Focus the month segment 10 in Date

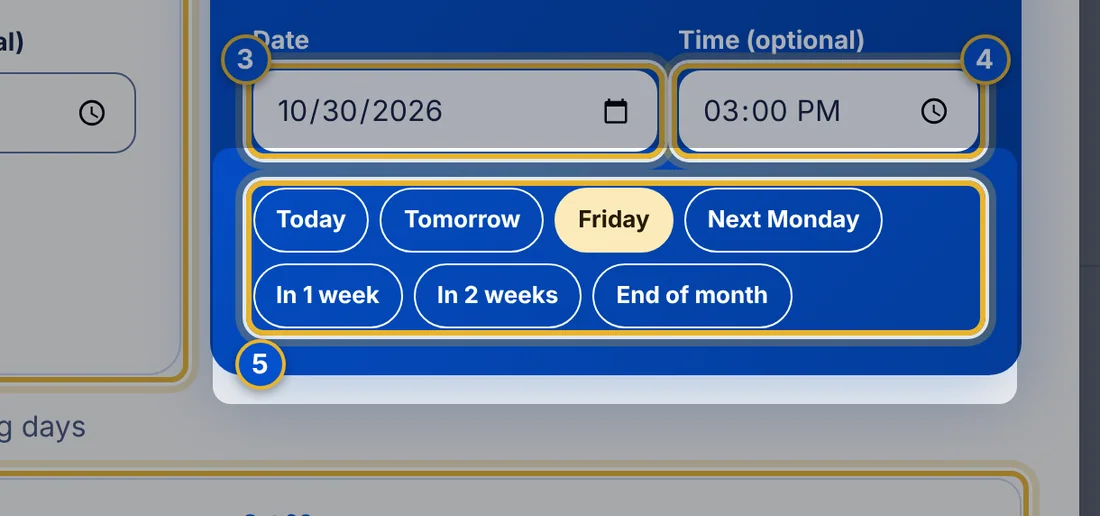coord(293,111)
